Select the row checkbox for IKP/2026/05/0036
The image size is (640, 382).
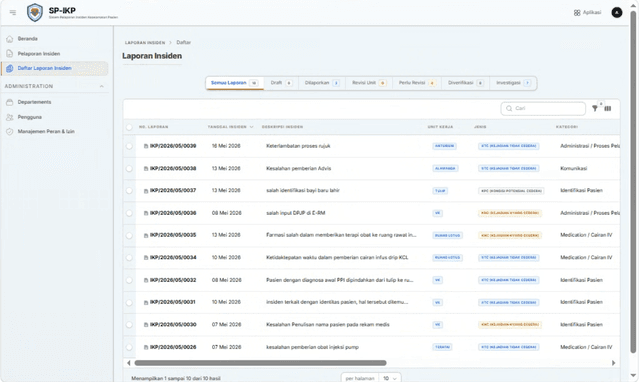(129, 213)
